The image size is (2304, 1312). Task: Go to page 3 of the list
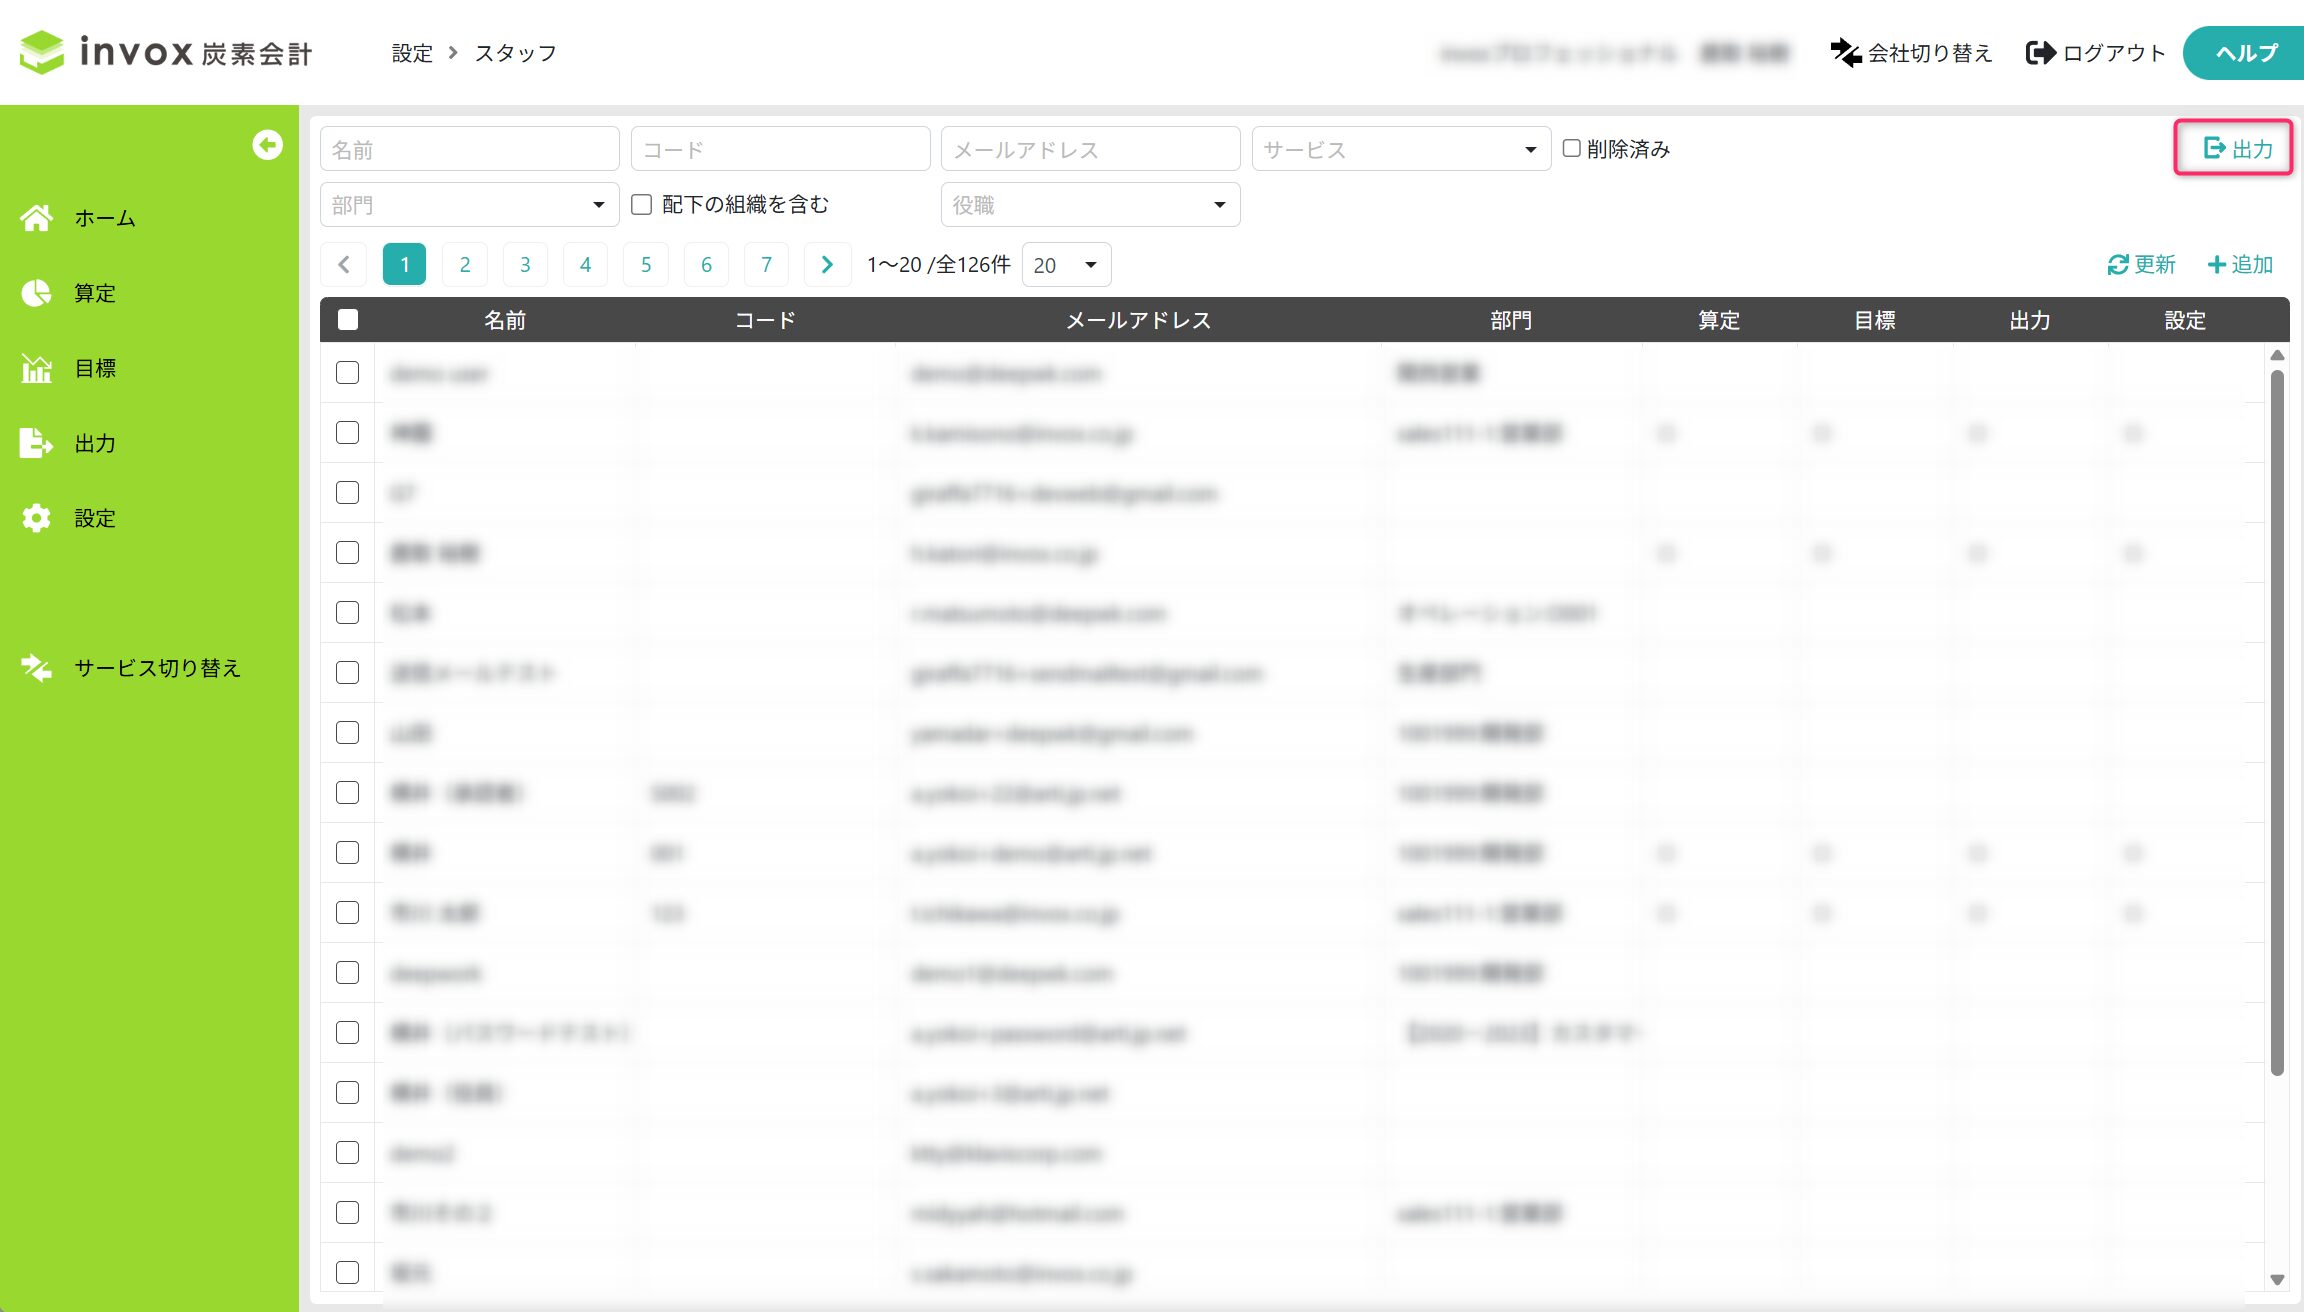[x=525, y=264]
